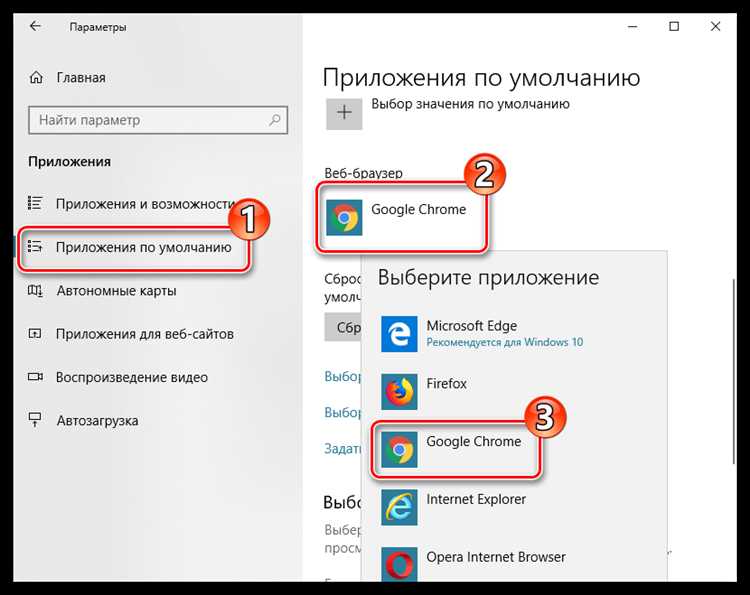Click the Веб-браузер label
Viewport: 750px width, 595px height.
click(x=363, y=173)
